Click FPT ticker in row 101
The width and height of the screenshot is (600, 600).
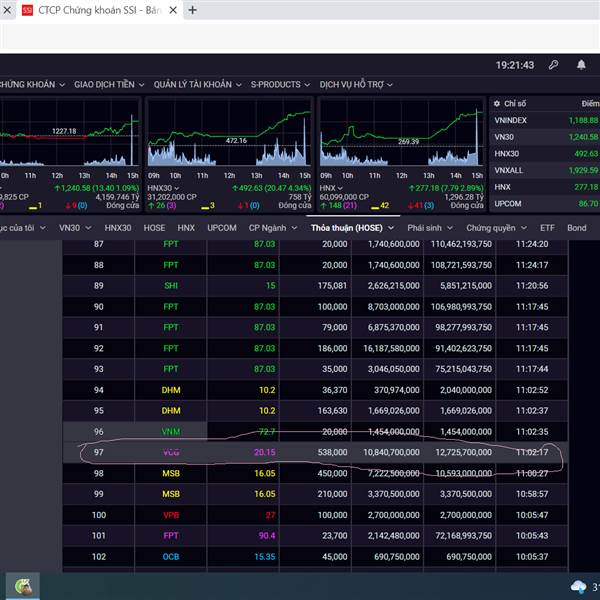point(171,536)
